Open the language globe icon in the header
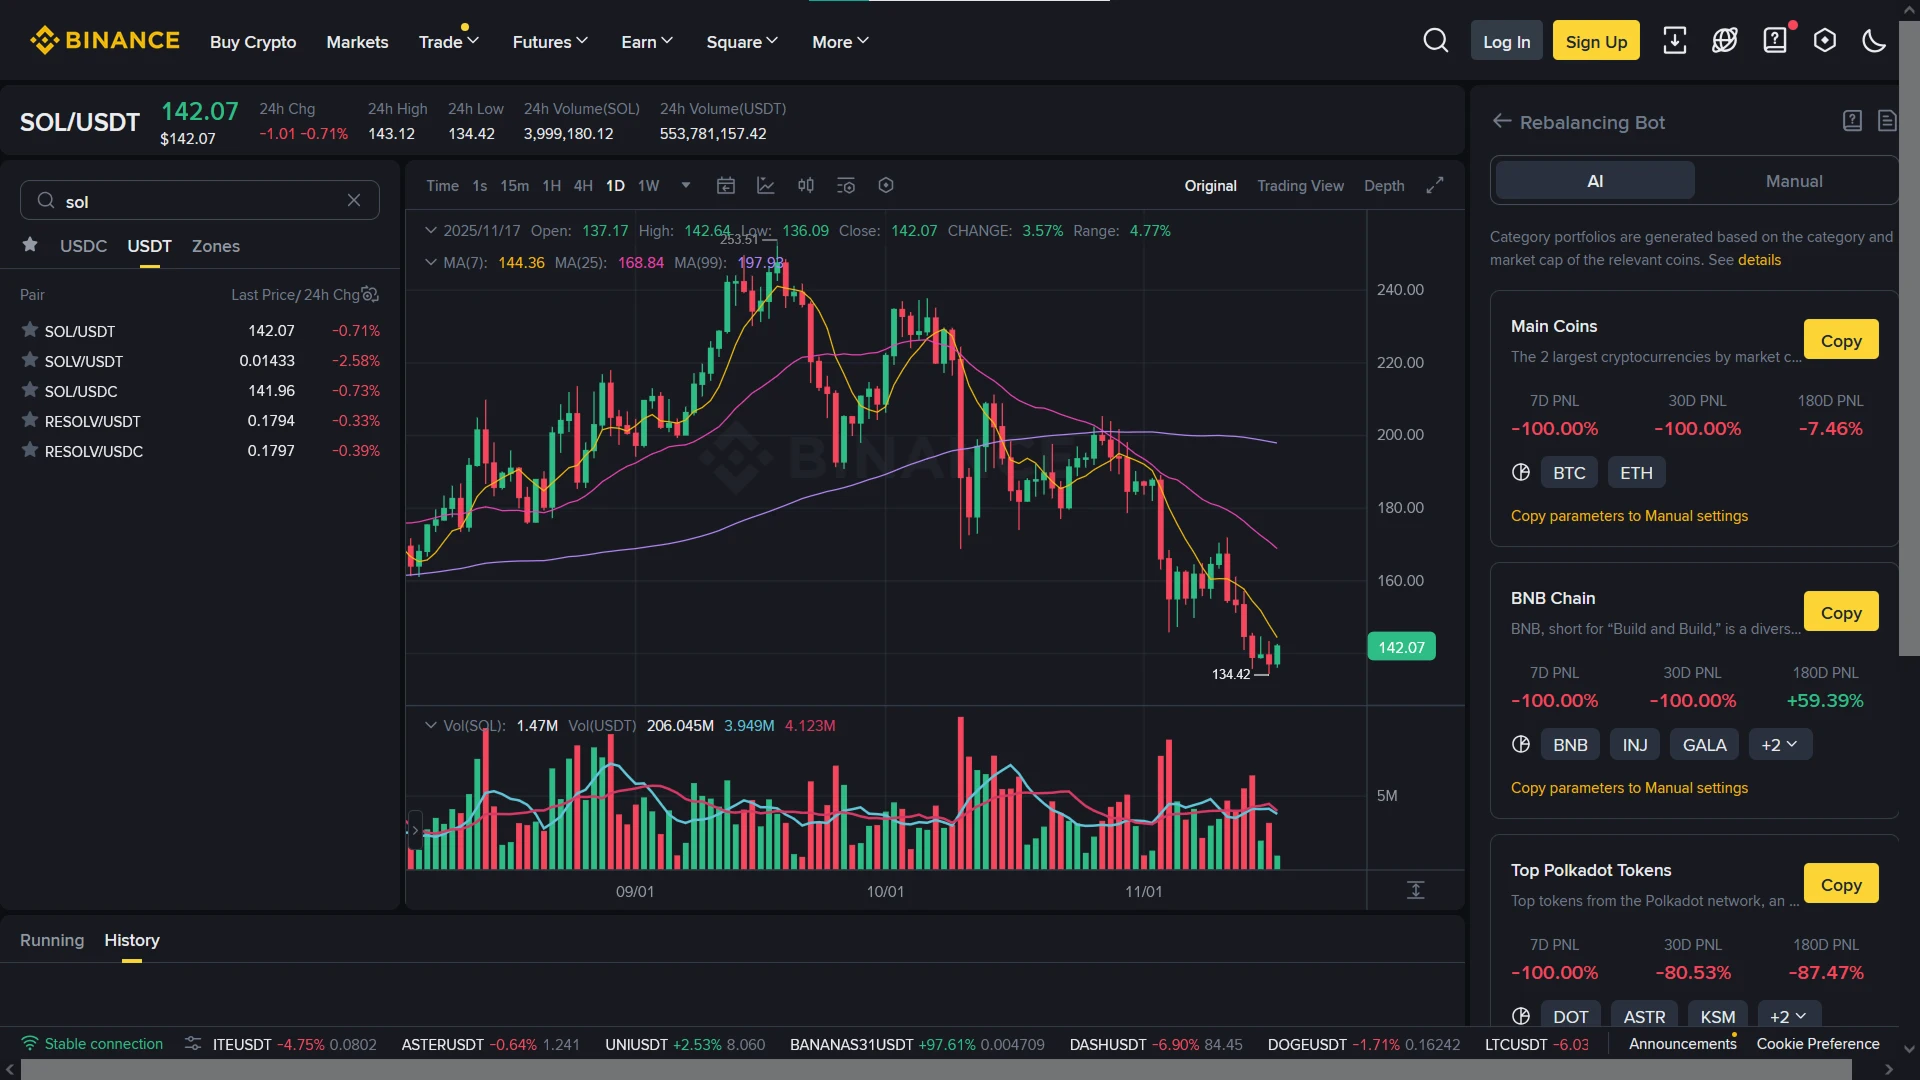 coord(1725,40)
